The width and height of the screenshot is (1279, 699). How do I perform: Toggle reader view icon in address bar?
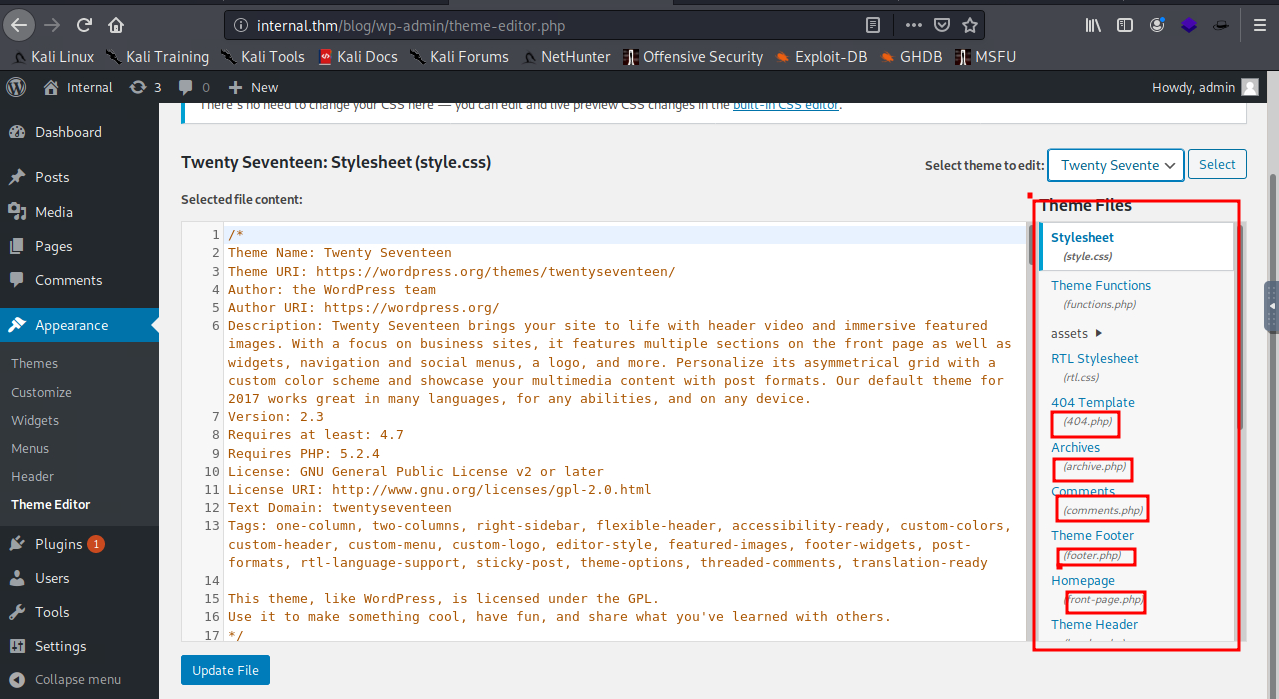[873, 25]
